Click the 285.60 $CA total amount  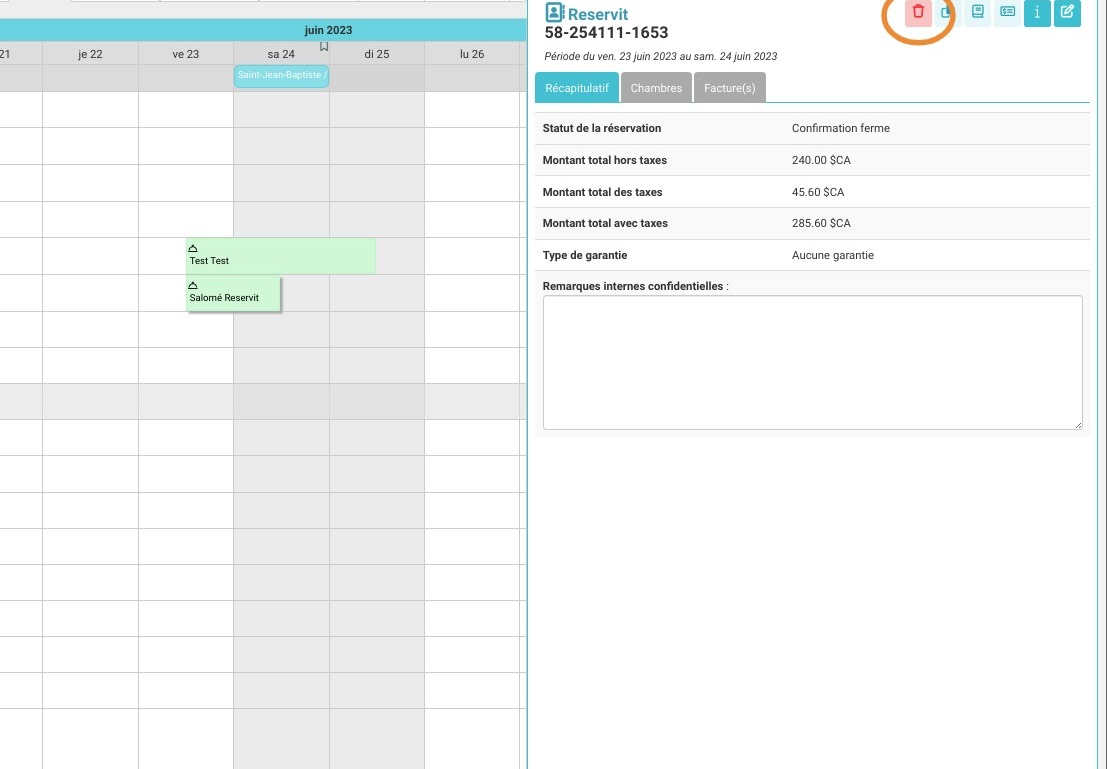click(x=821, y=223)
